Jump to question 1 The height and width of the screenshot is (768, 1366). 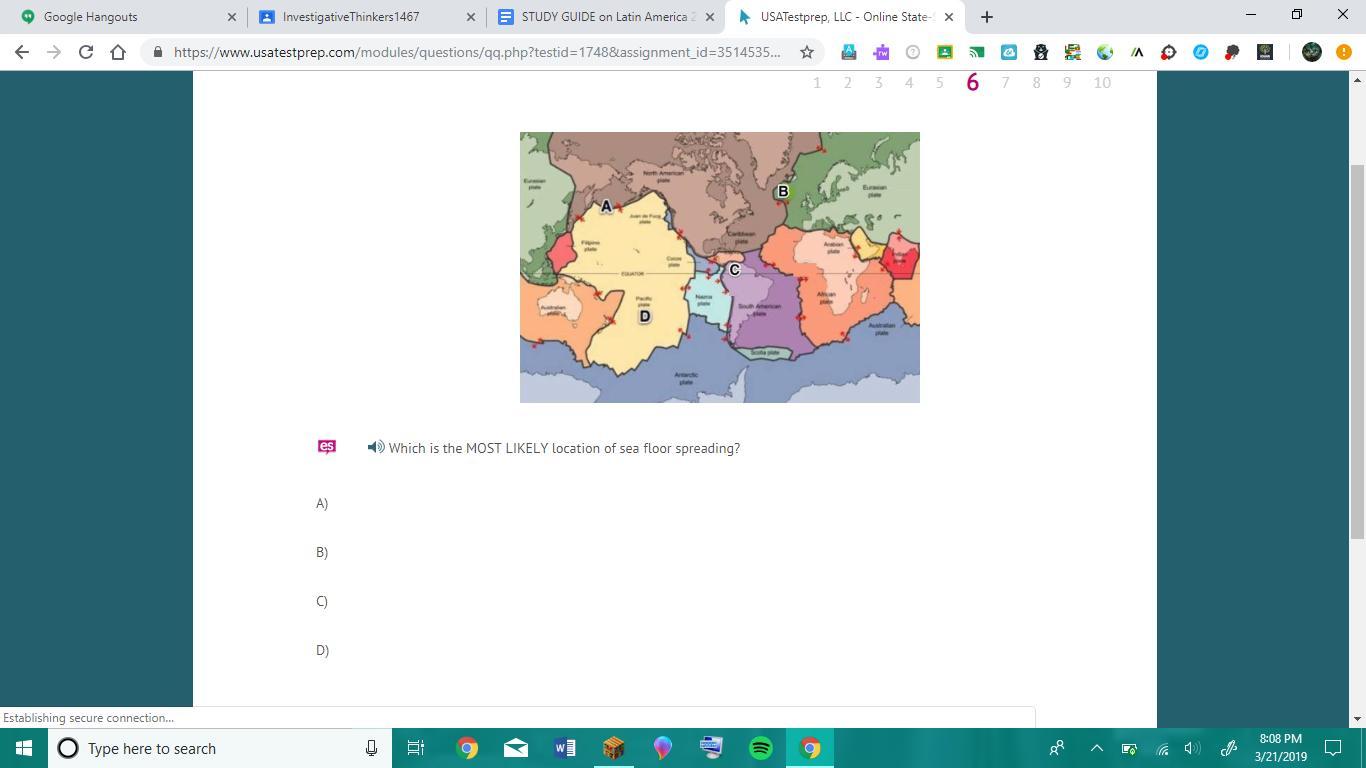(x=817, y=83)
